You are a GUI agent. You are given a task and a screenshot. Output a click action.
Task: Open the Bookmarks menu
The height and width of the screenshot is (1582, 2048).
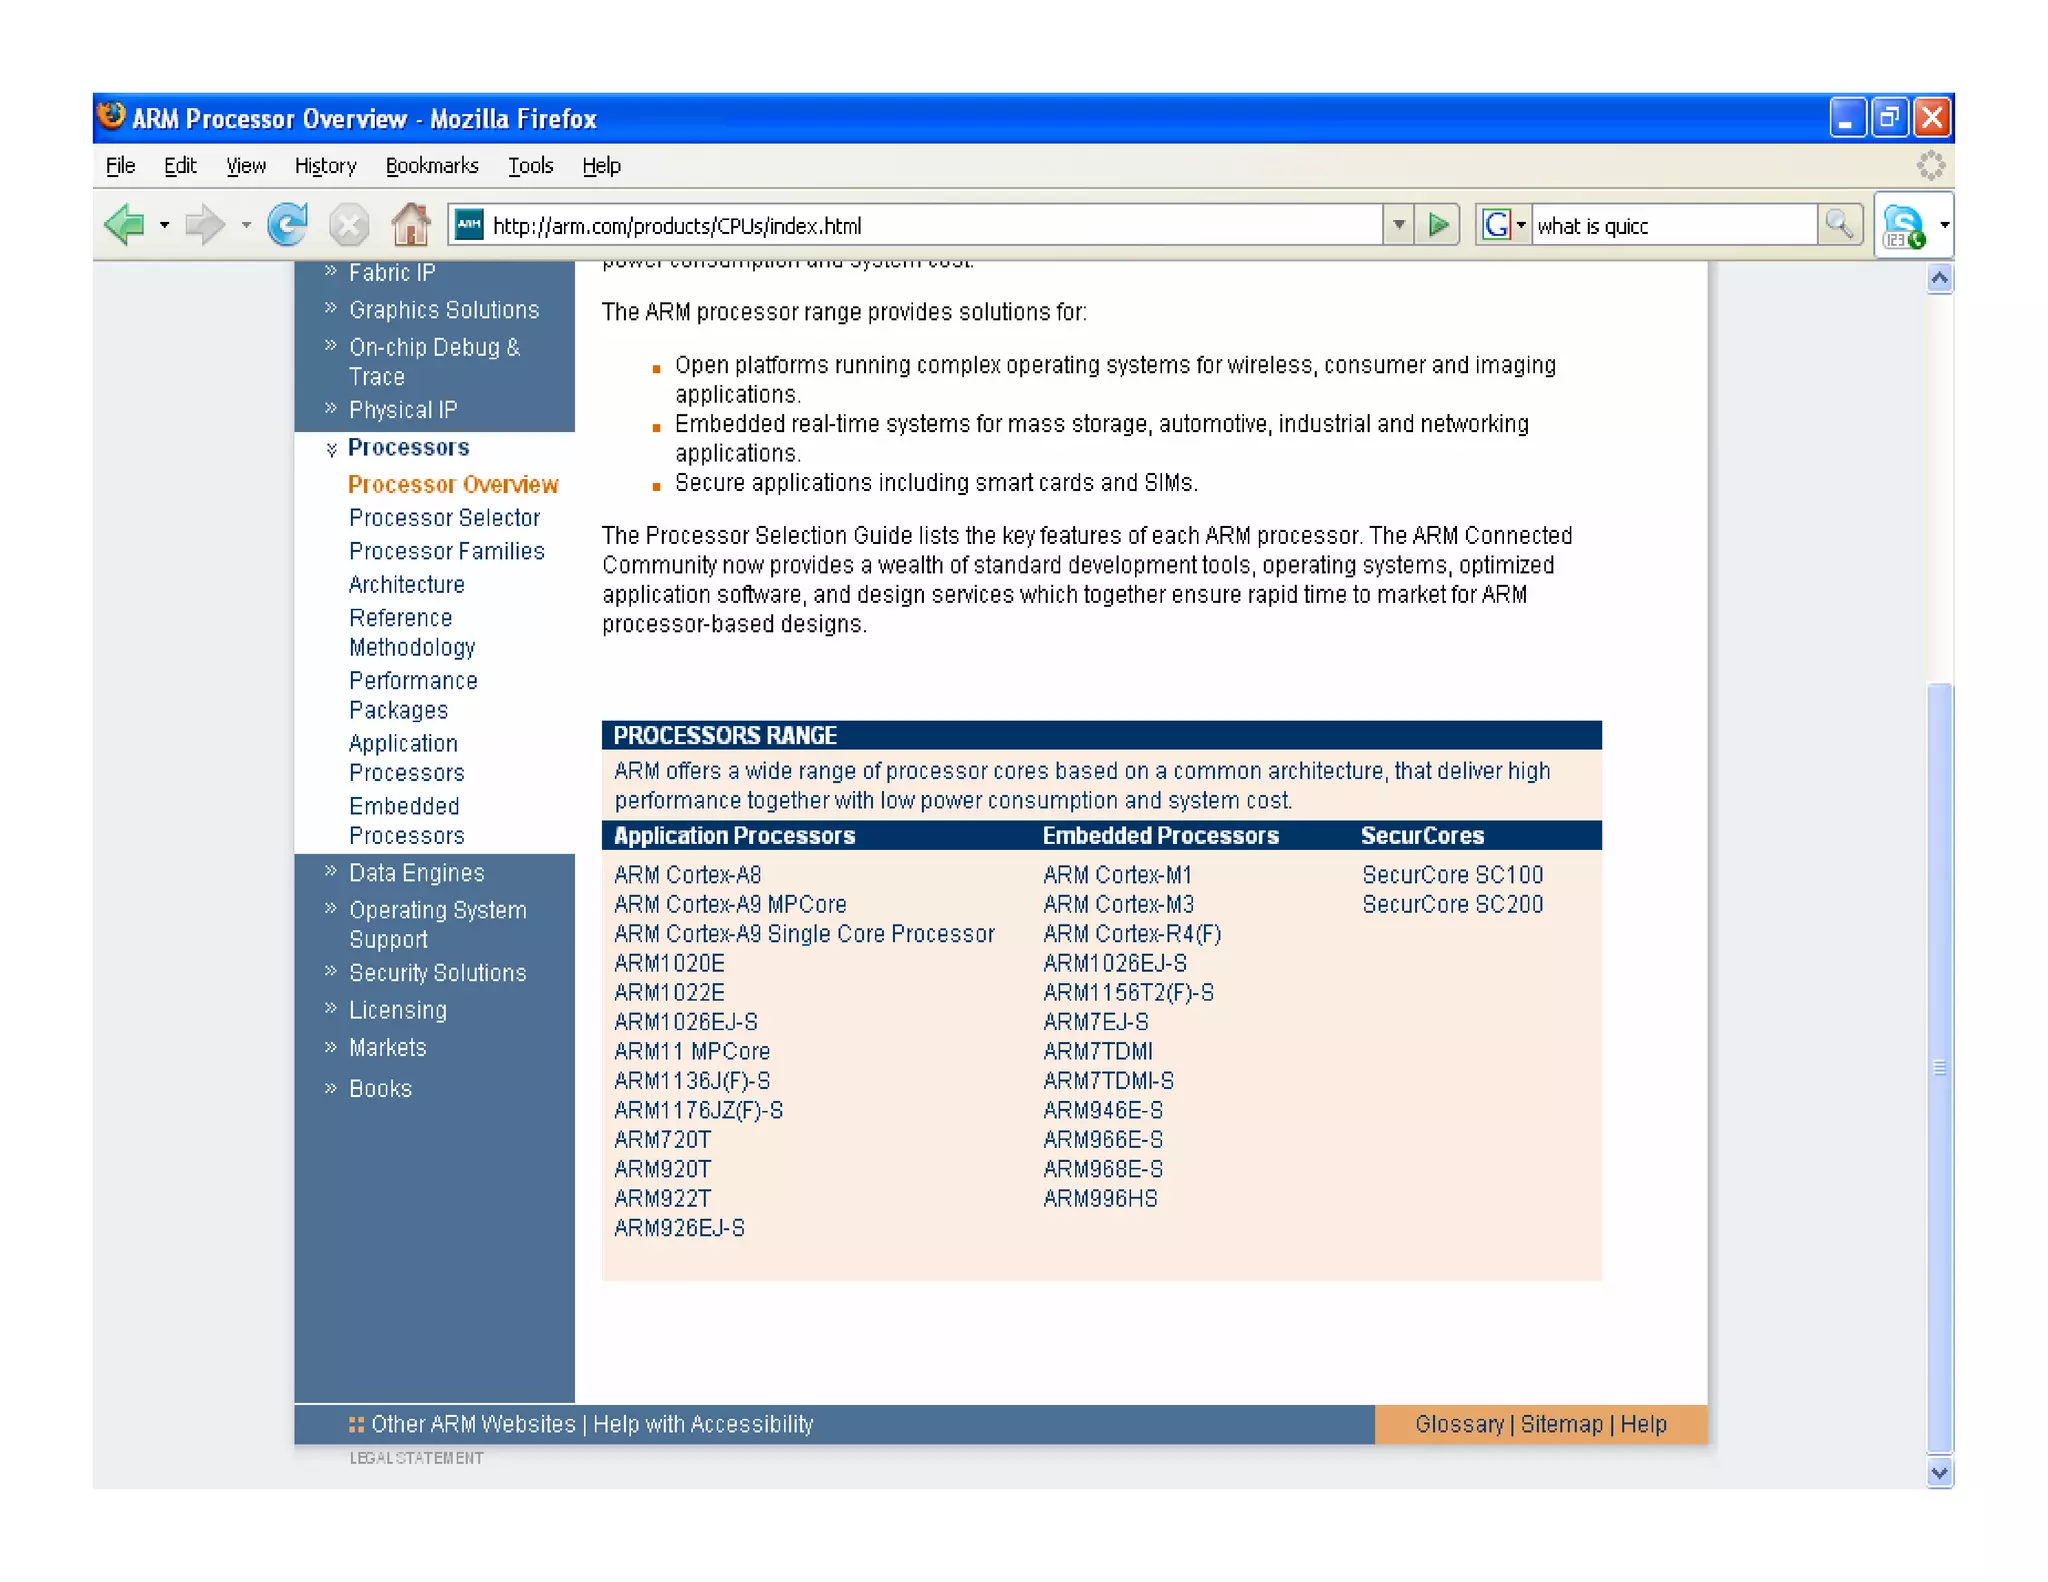point(432,166)
